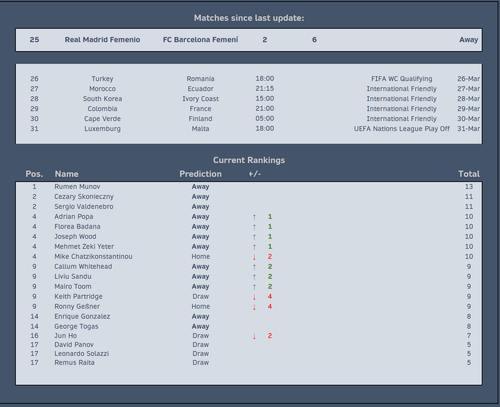Select player 'Sergio Valdenebro'

(x=84, y=207)
